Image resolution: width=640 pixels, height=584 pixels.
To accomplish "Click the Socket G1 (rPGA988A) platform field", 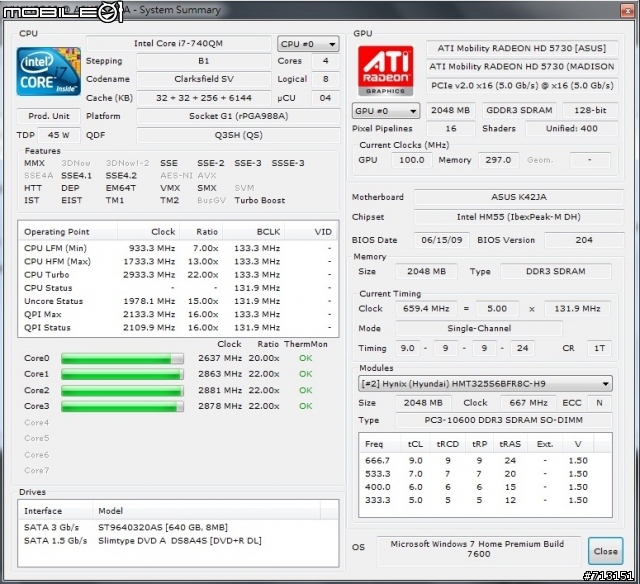I will coord(238,116).
